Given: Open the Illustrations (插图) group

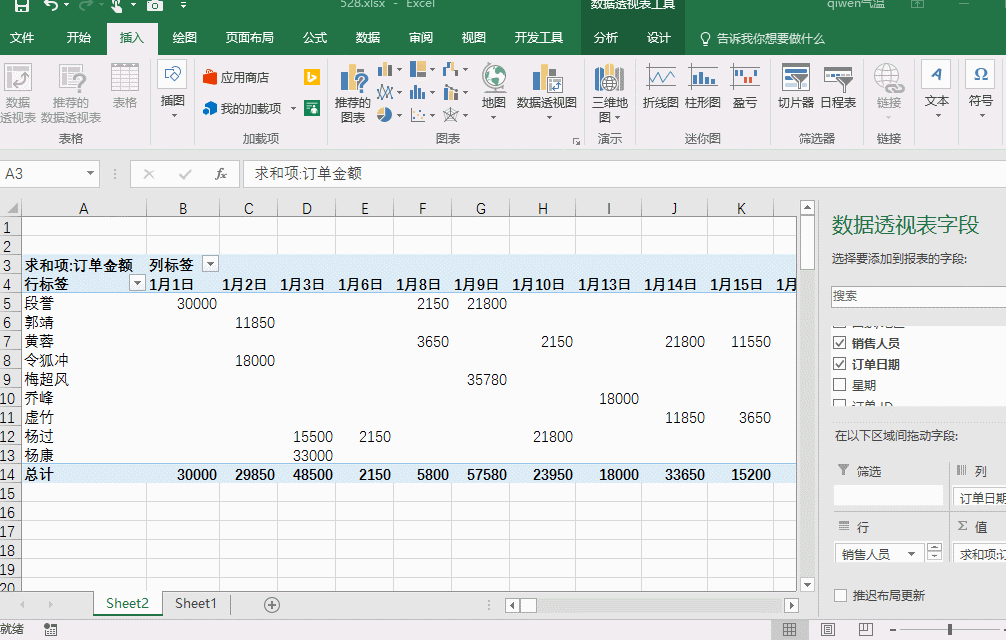Looking at the screenshot, I should click(173, 90).
